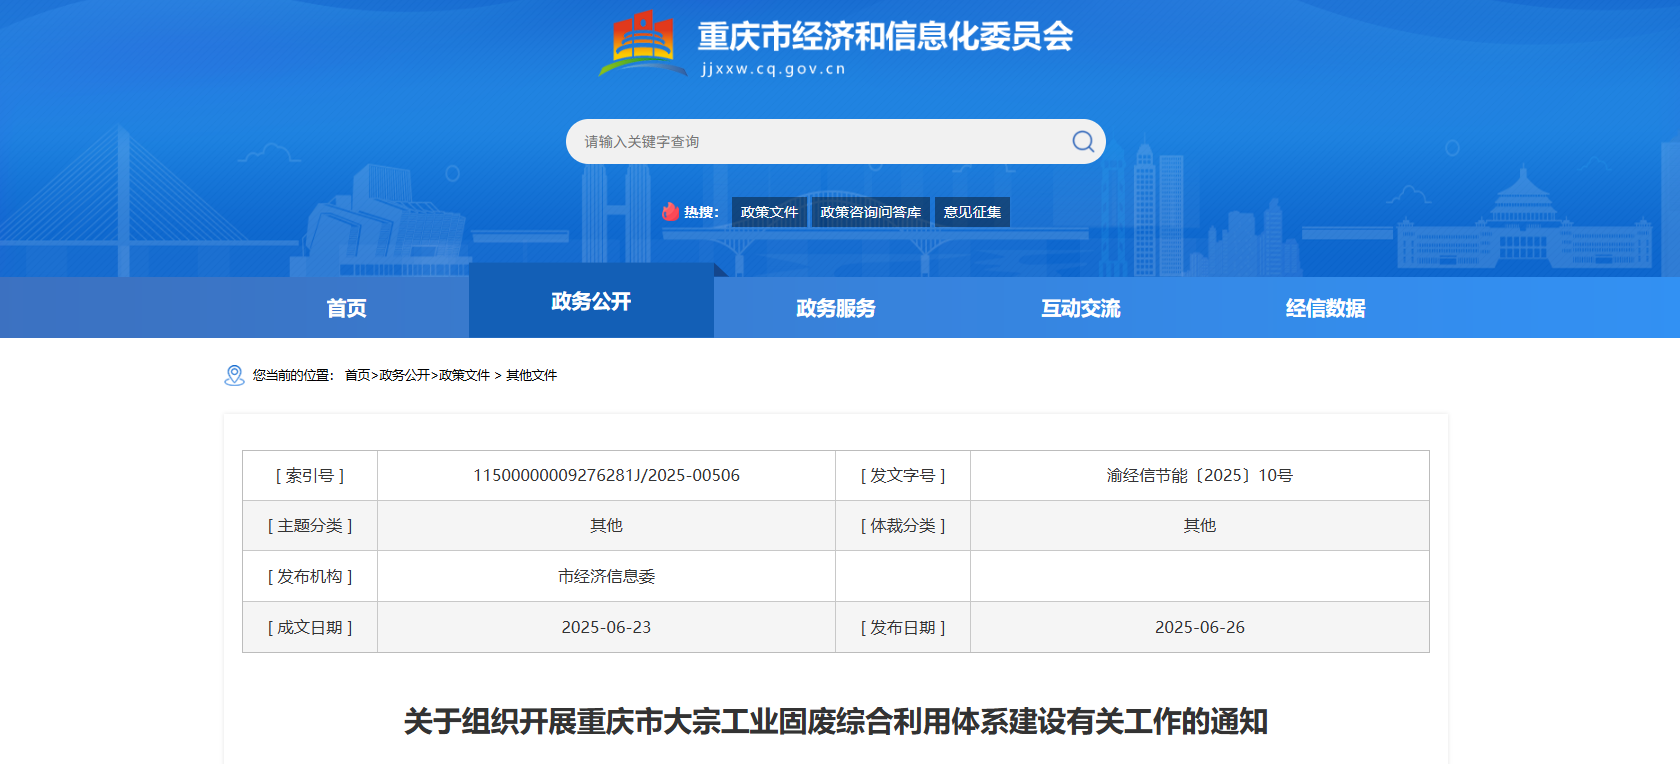Click the Chongqing commission logo emblem
Viewport: 1680px width, 764px height.
tap(642, 44)
